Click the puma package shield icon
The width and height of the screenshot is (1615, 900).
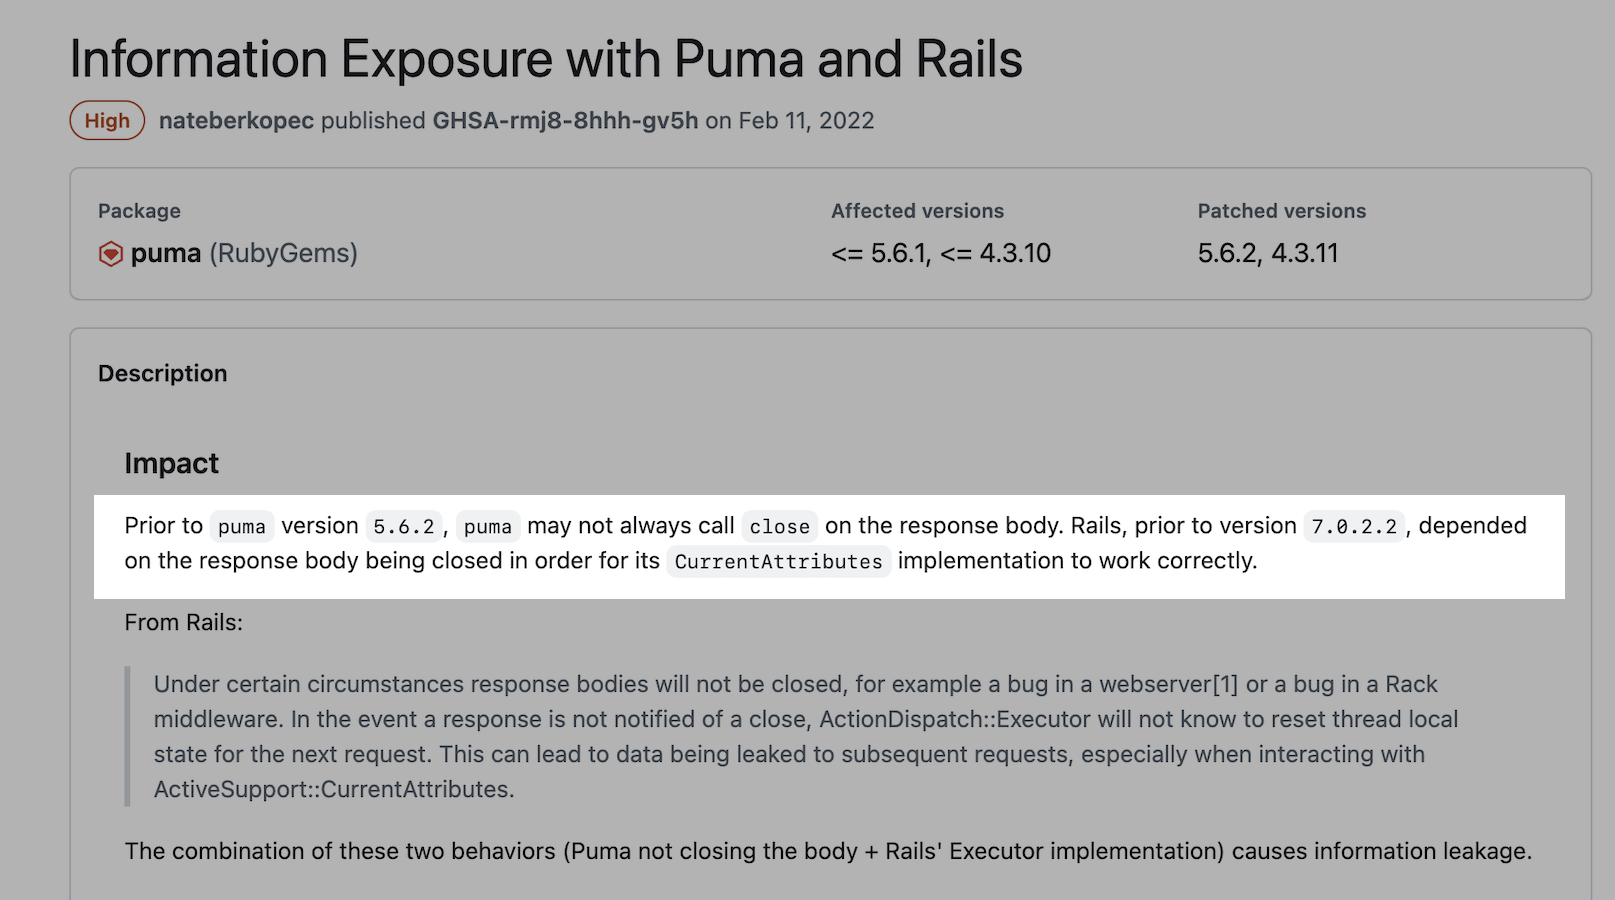[x=111, y=254]
